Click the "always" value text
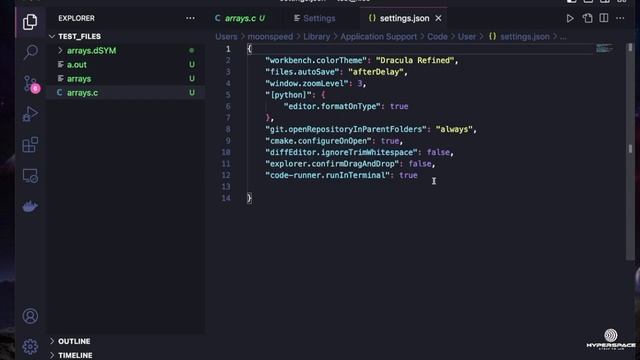Screen dimensions: 640x360 (x=454, y=129)
